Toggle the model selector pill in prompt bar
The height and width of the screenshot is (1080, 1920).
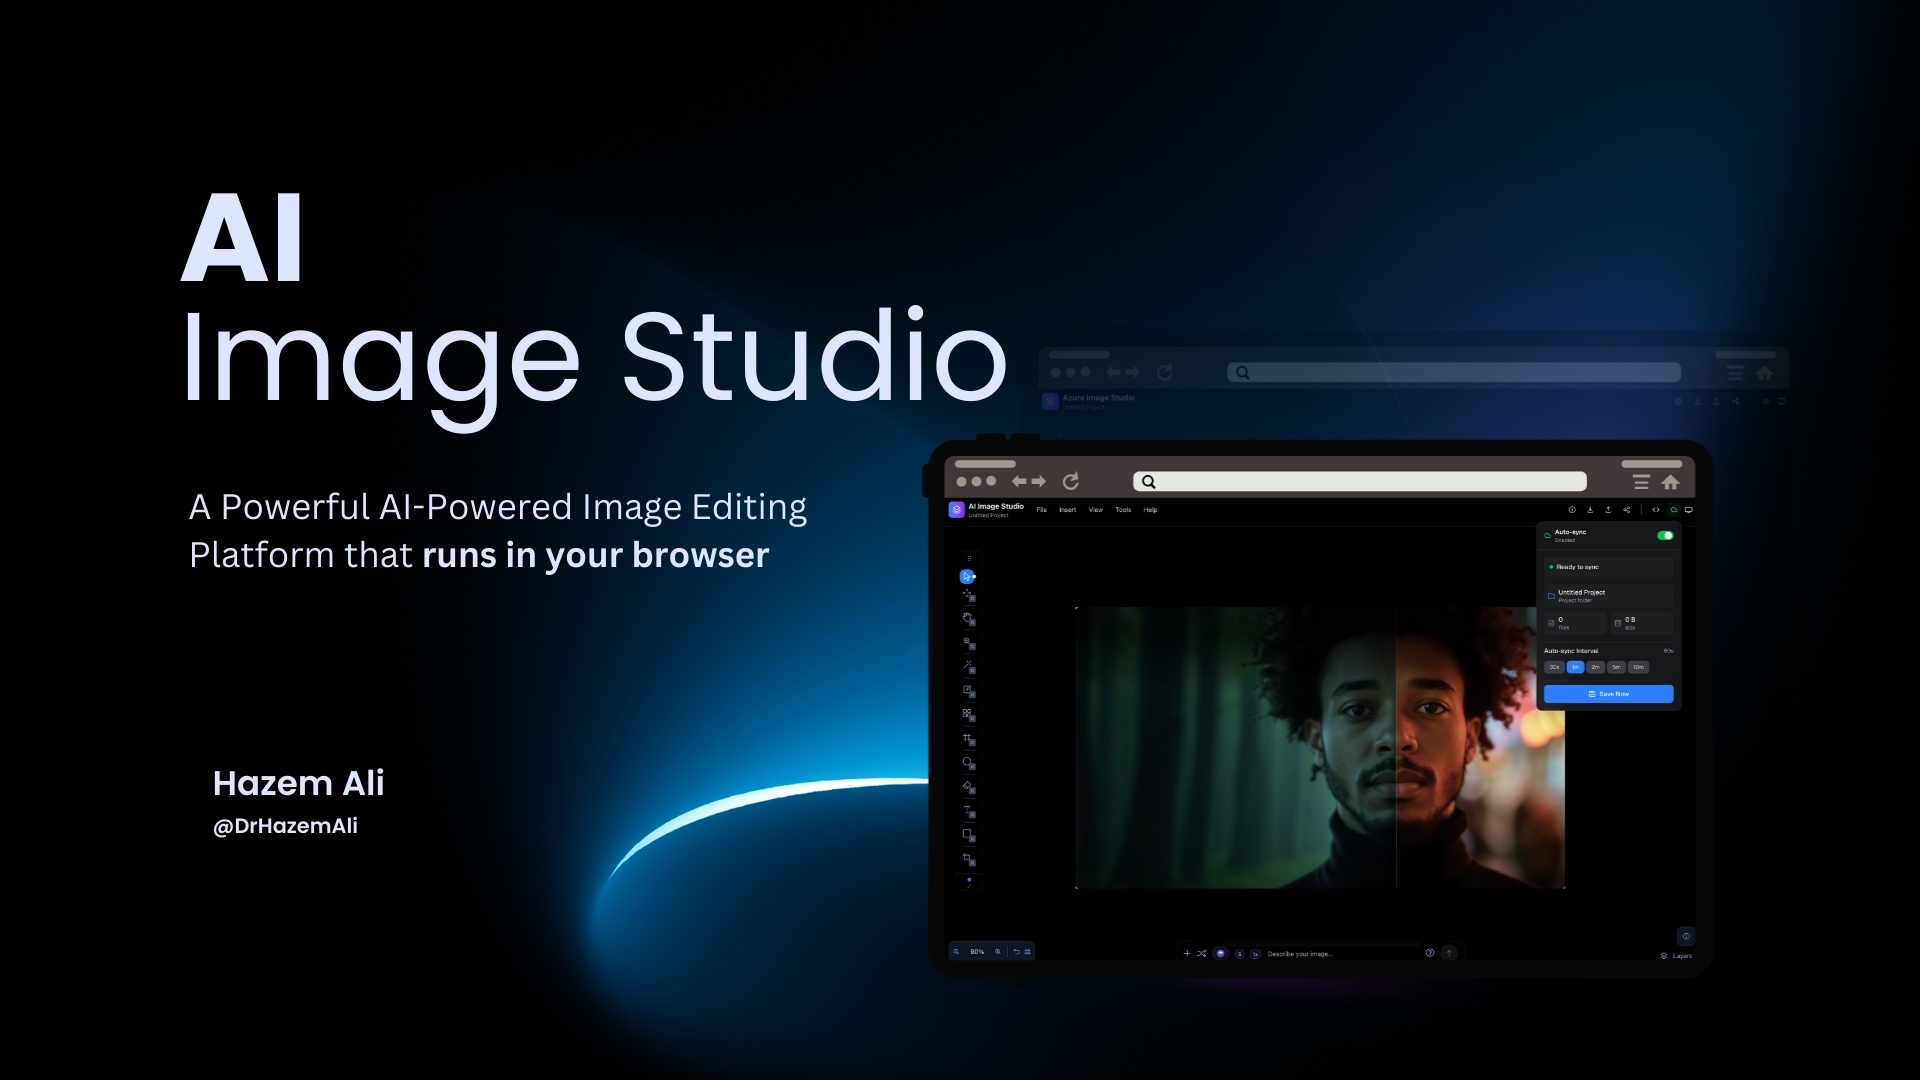point(1220,954)
